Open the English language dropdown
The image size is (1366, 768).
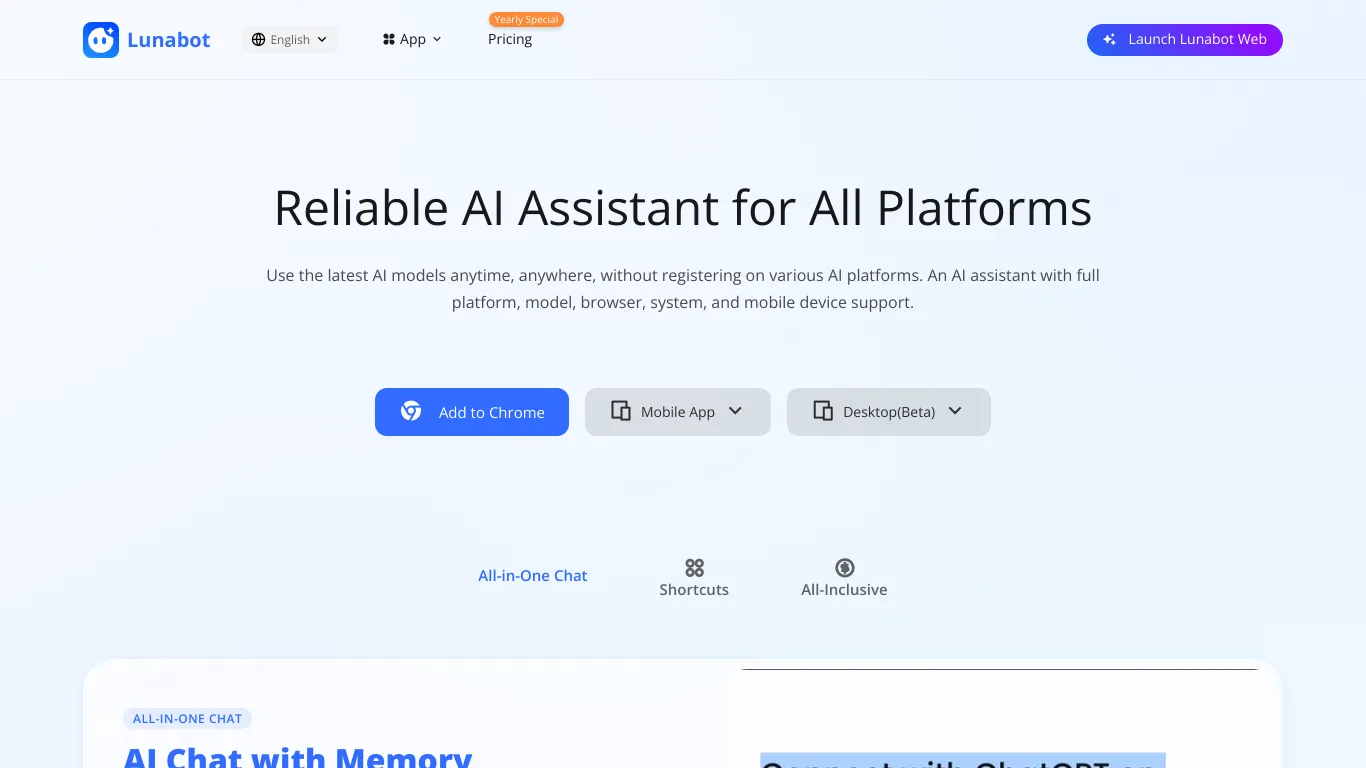pyautogui.click(x=290, y=40)
